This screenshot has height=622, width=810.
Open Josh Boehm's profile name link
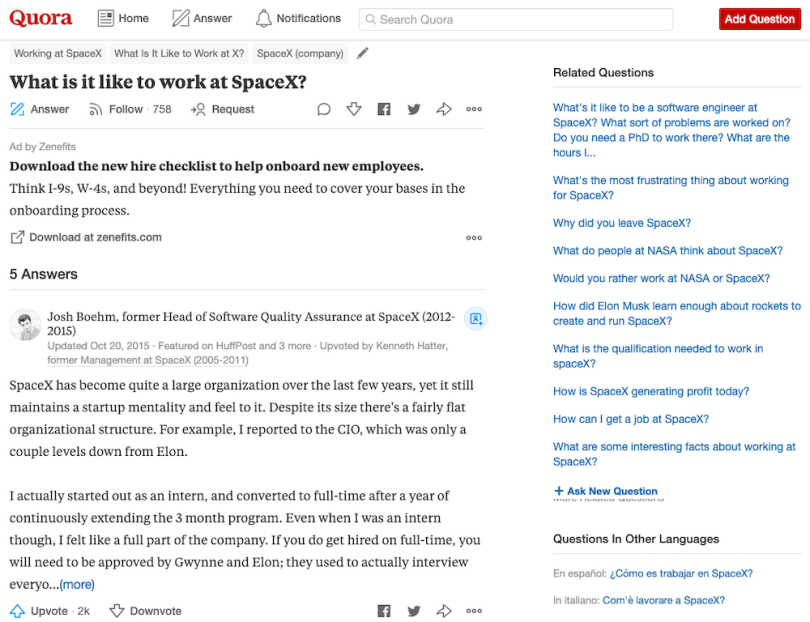tap(82, 317)
